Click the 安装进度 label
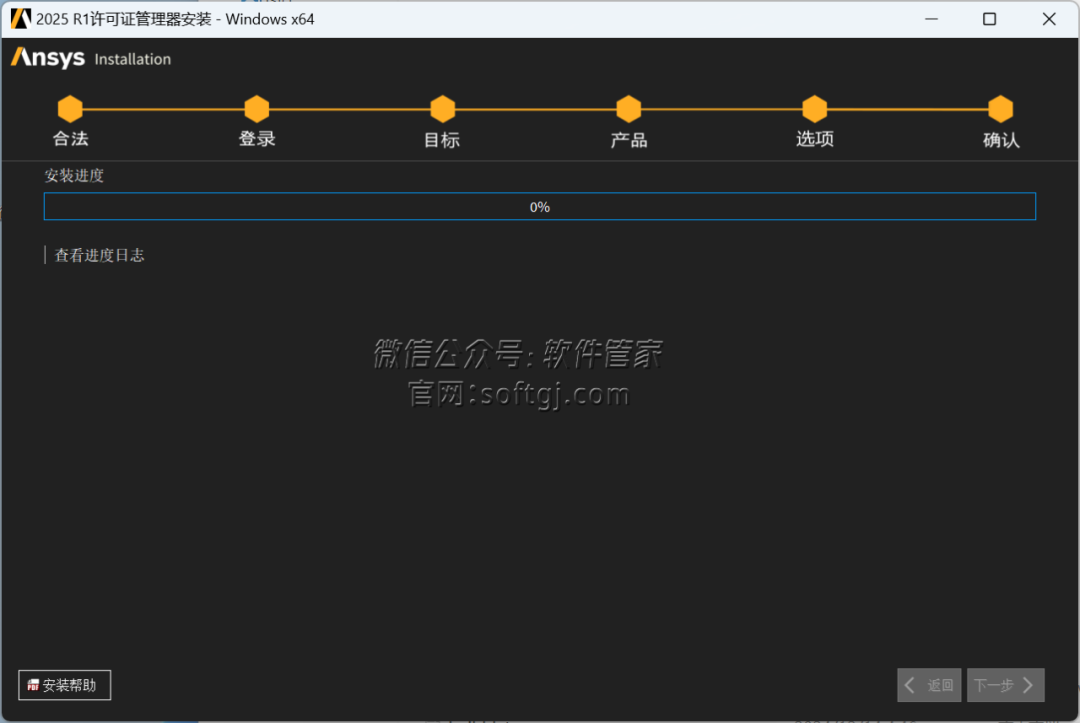Viewport: 1080px width, 723px height. tap(74, 176)
